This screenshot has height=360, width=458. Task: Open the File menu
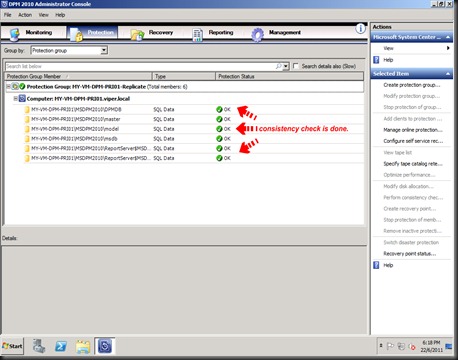7,15
